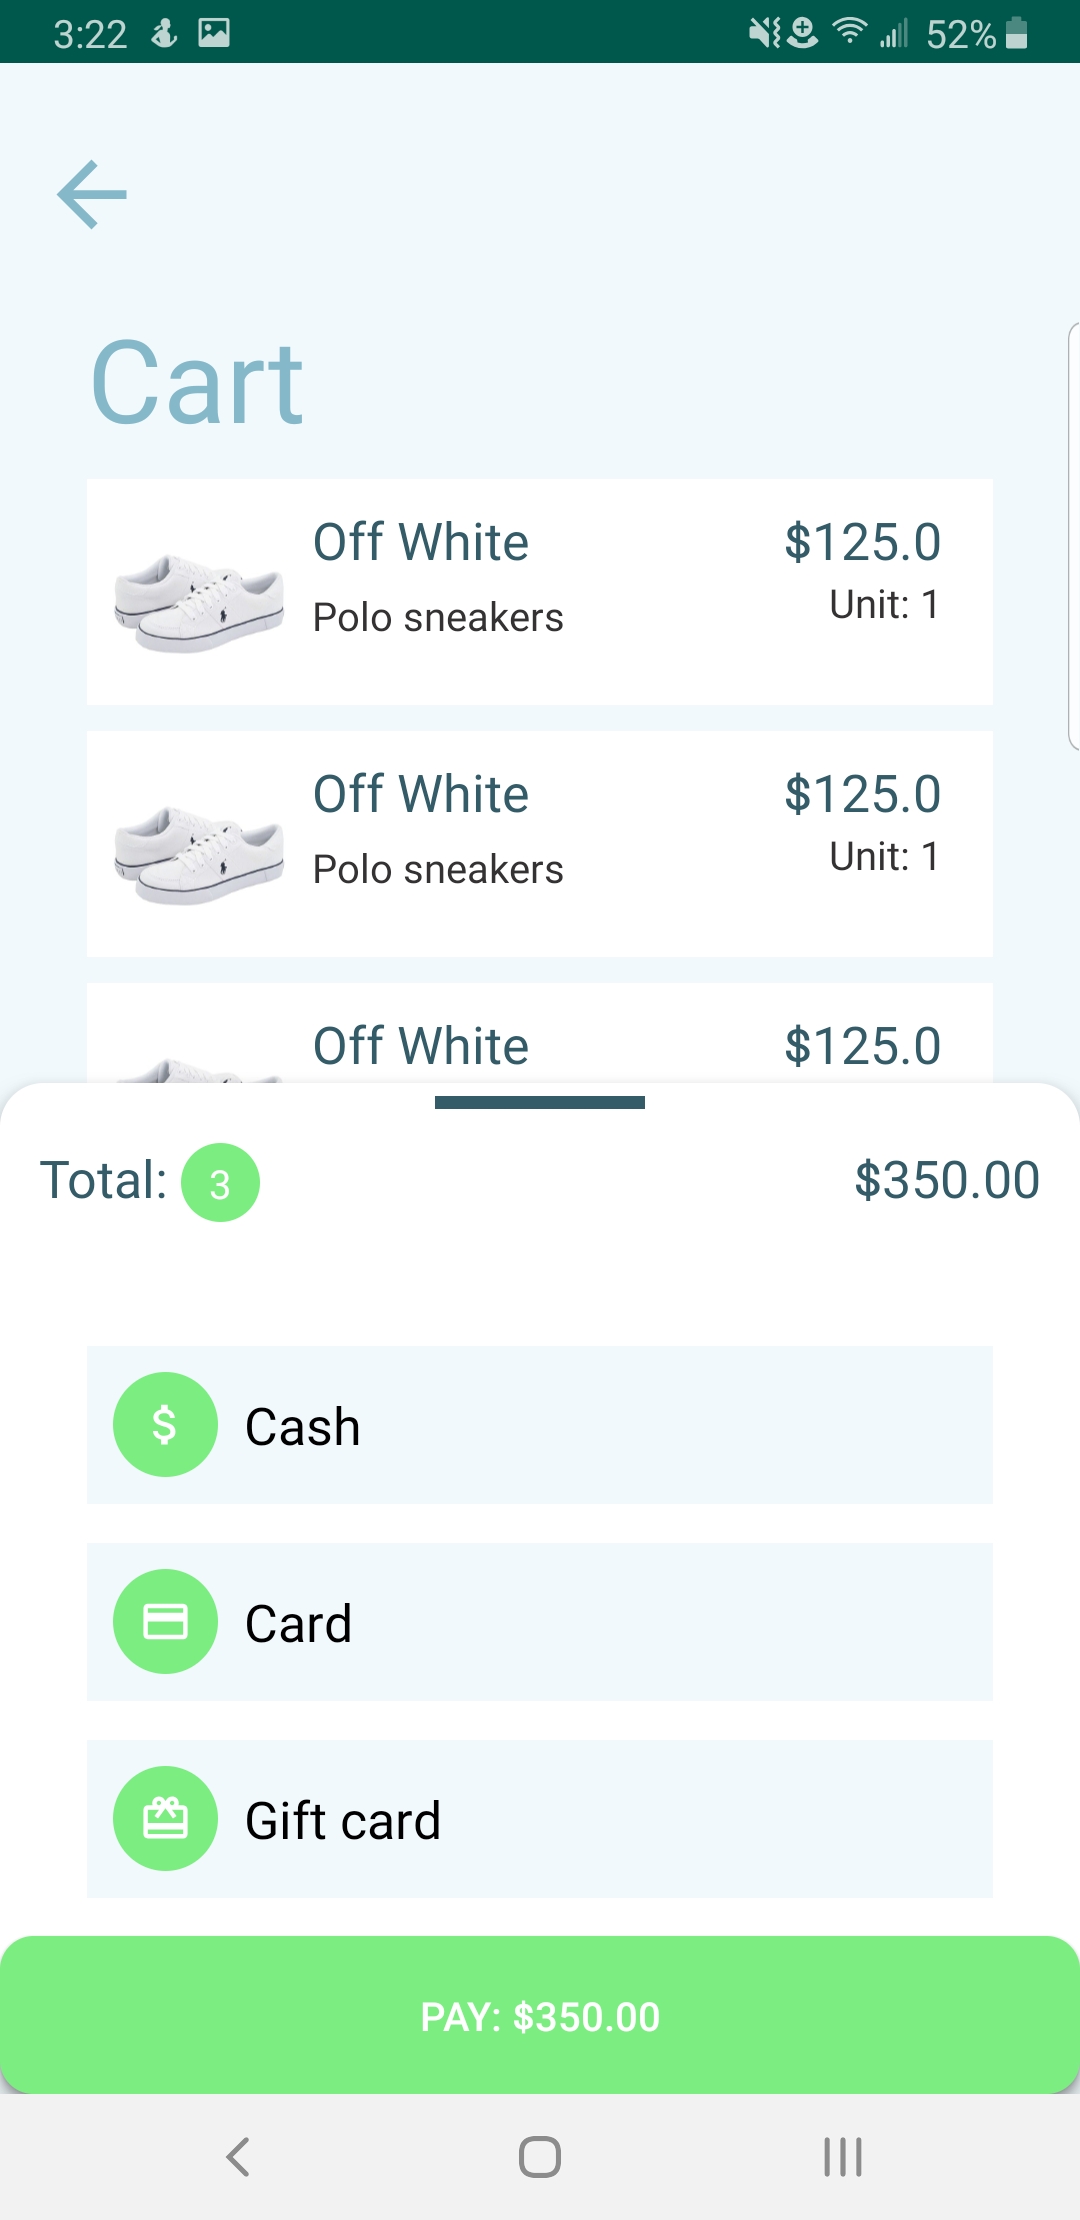The width and height of the screenshot is (1080, 2220).
Task: Tap the $350.00 total amount
Action: (x=946, y=1180)
